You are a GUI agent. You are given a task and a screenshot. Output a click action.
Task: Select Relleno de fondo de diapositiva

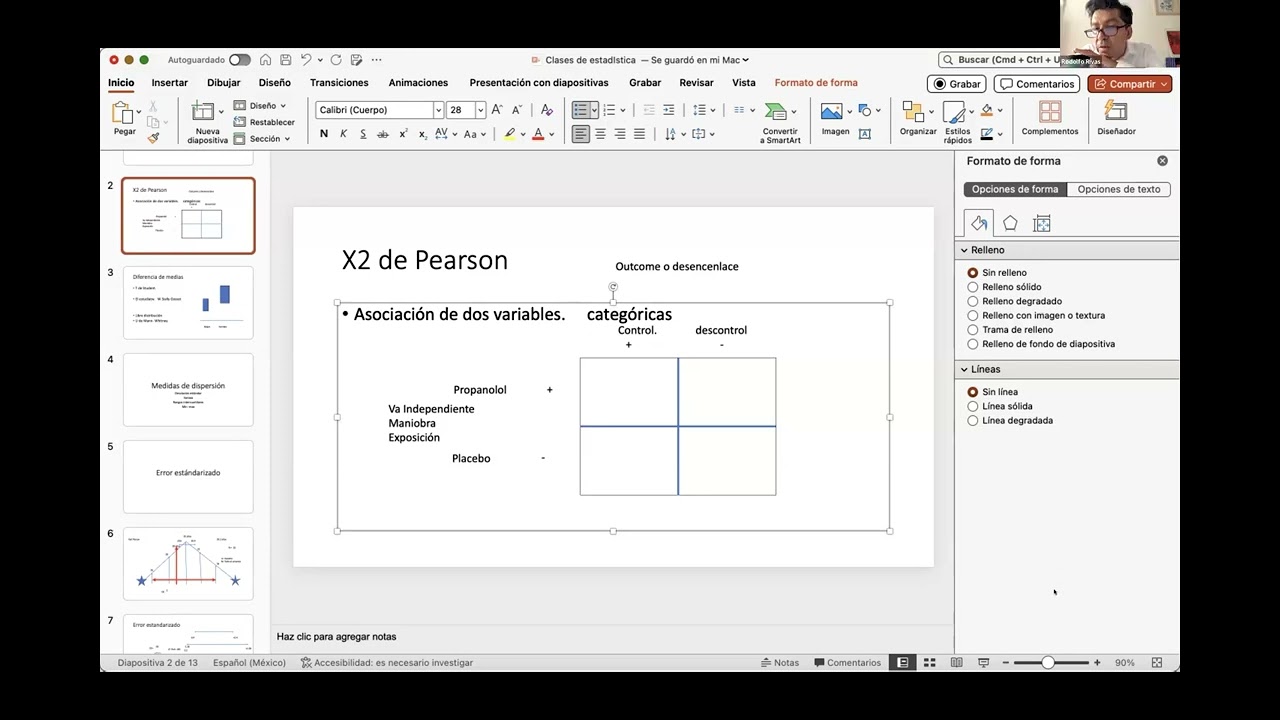973,344
